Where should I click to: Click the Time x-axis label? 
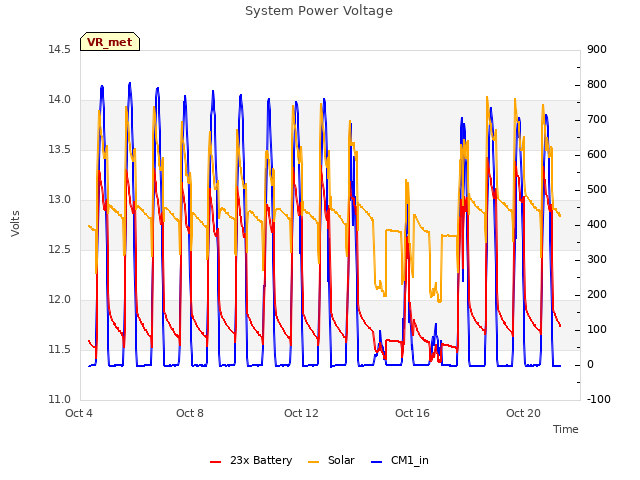(x=566, y=429)
